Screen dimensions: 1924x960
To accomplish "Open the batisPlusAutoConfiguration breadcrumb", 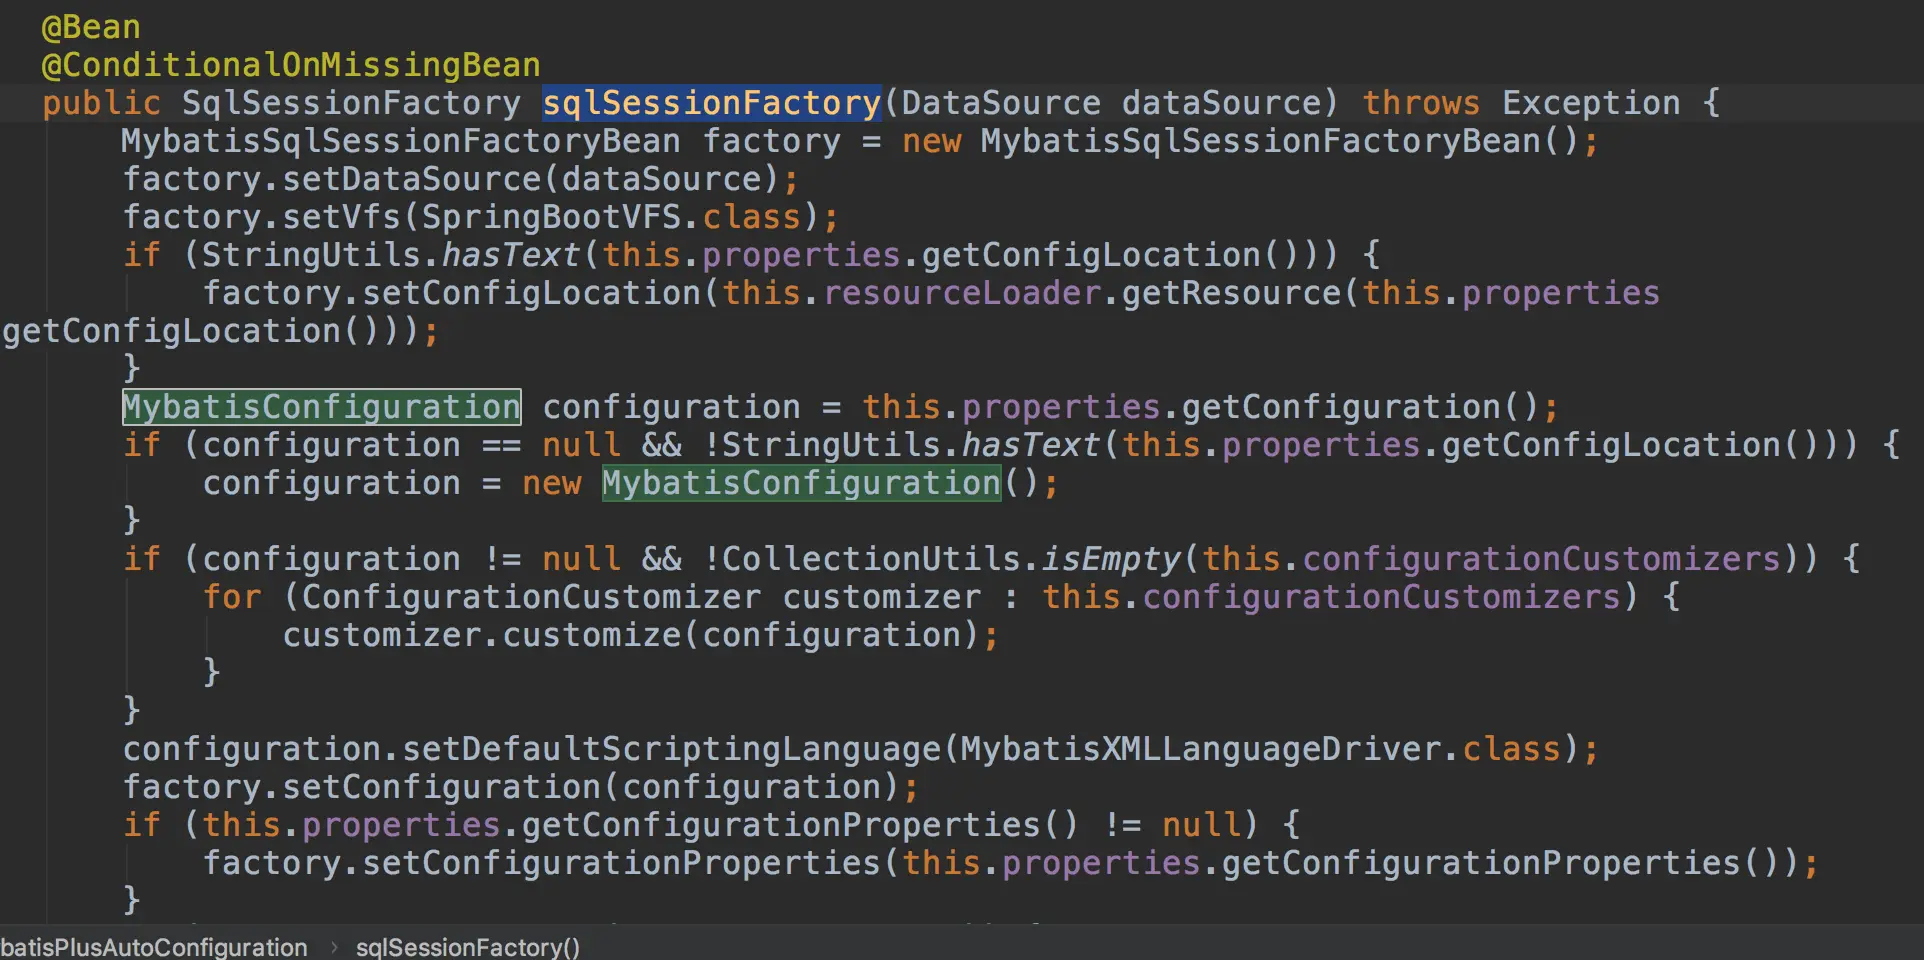I will (x=154, y=947).
